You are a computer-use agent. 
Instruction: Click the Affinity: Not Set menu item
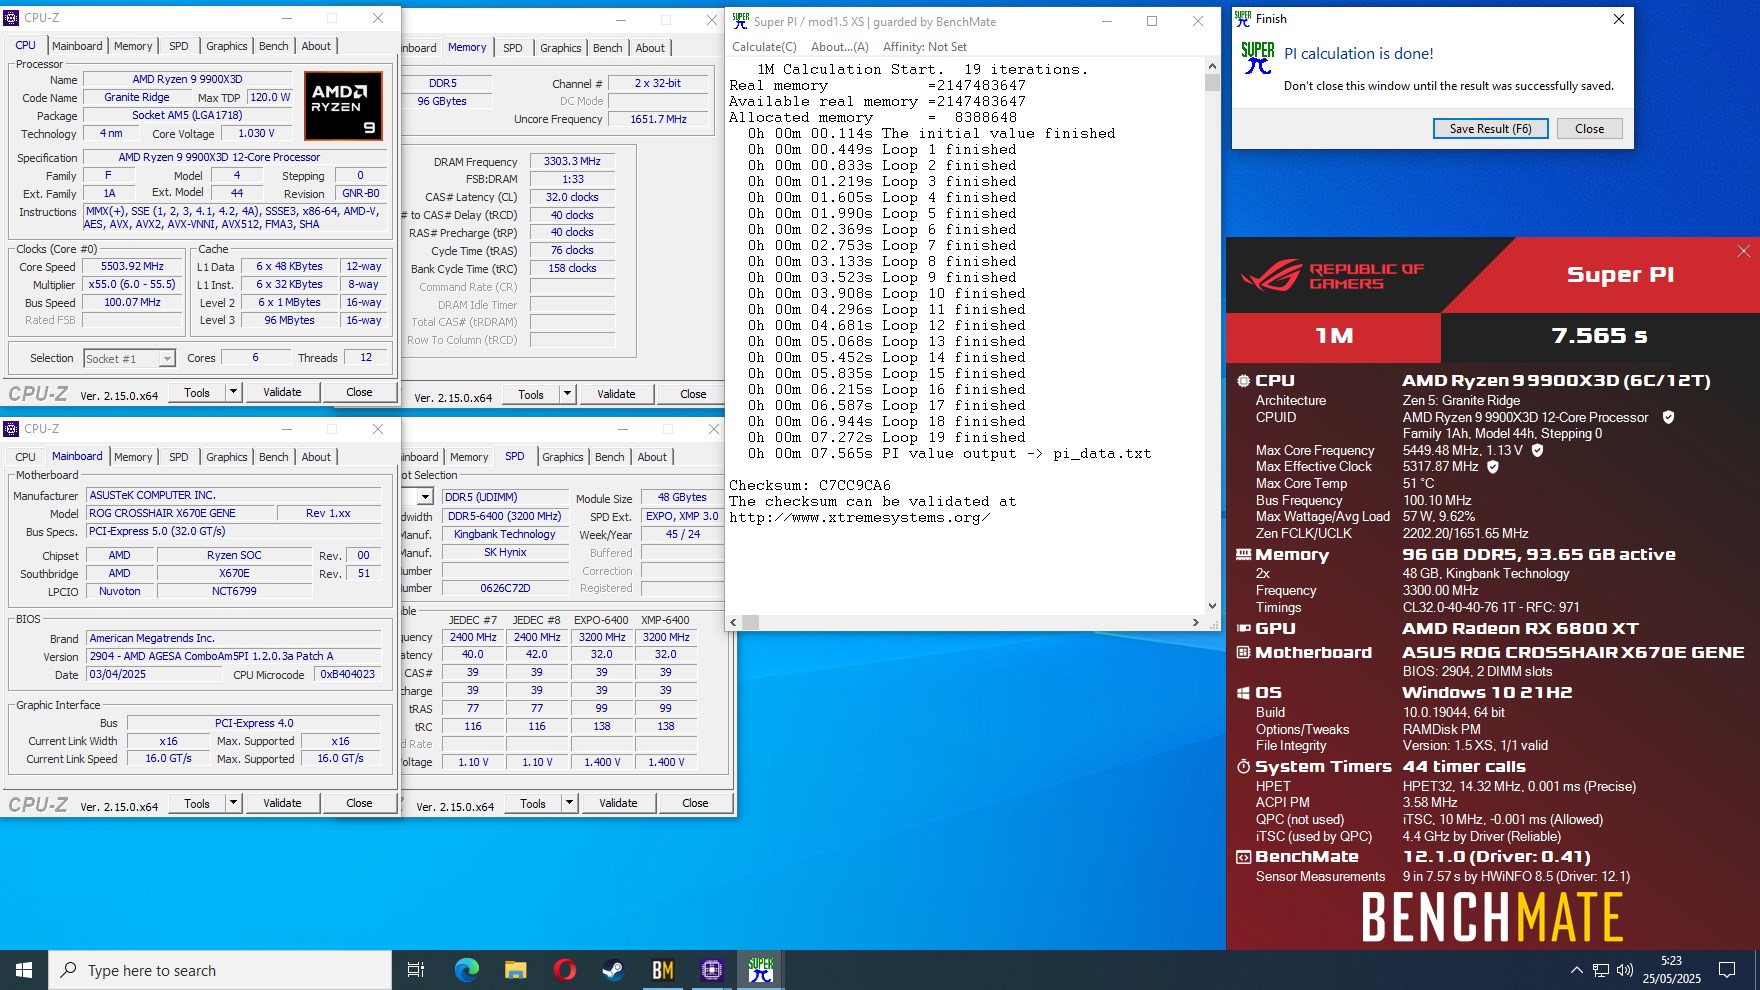(925, 46)
